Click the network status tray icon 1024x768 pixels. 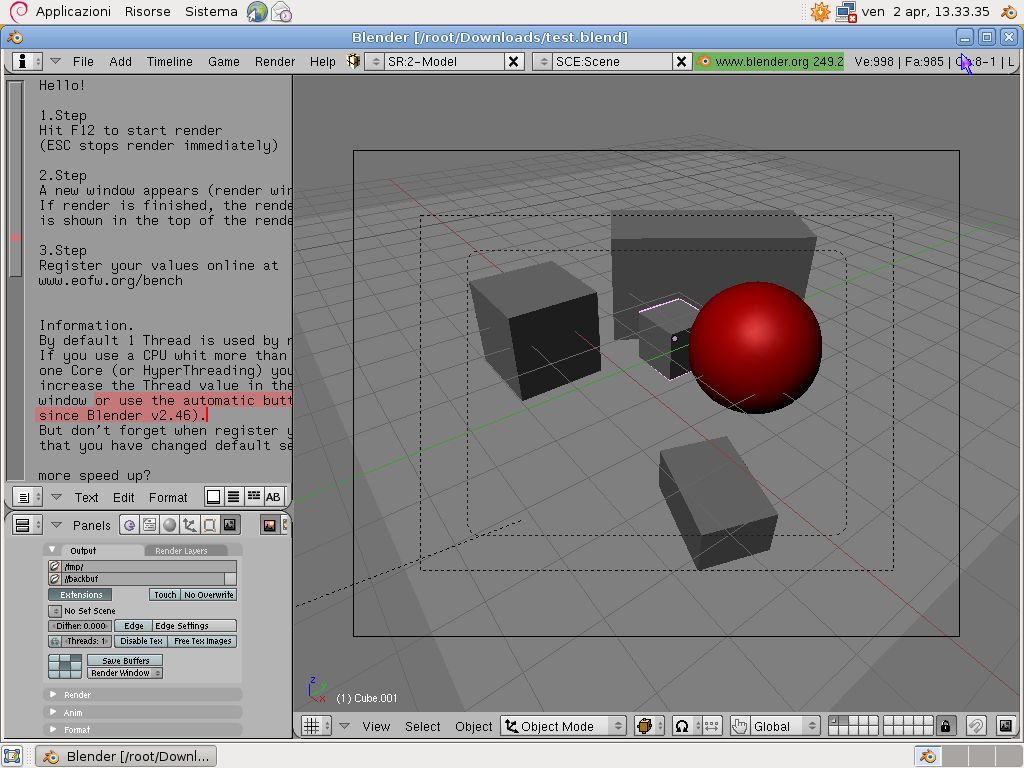pyautogui.click(x=846, y=12)
